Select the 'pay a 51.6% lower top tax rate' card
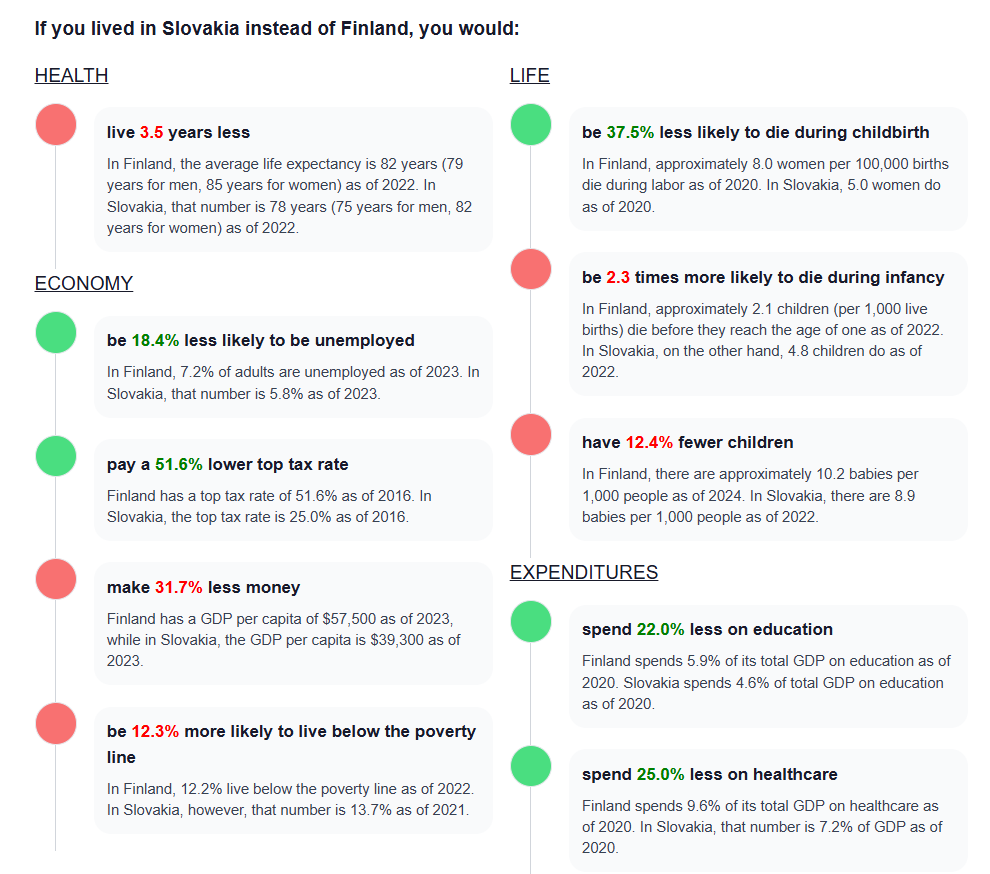This screenshot has height=874, width=990. [x=294, y=490]
